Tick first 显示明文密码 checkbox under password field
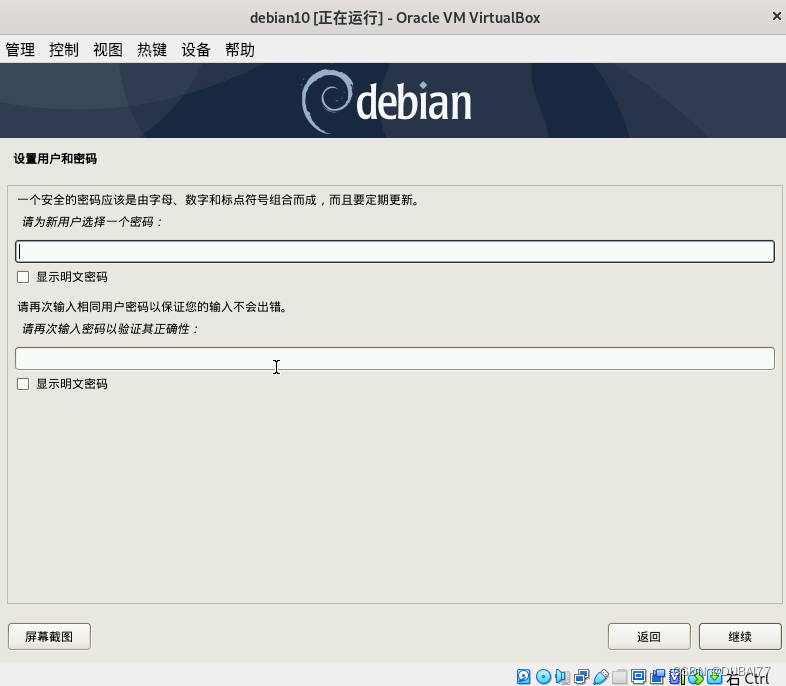Screen dimensions: 786x686 pyautogui.click(x=23, y=277)
